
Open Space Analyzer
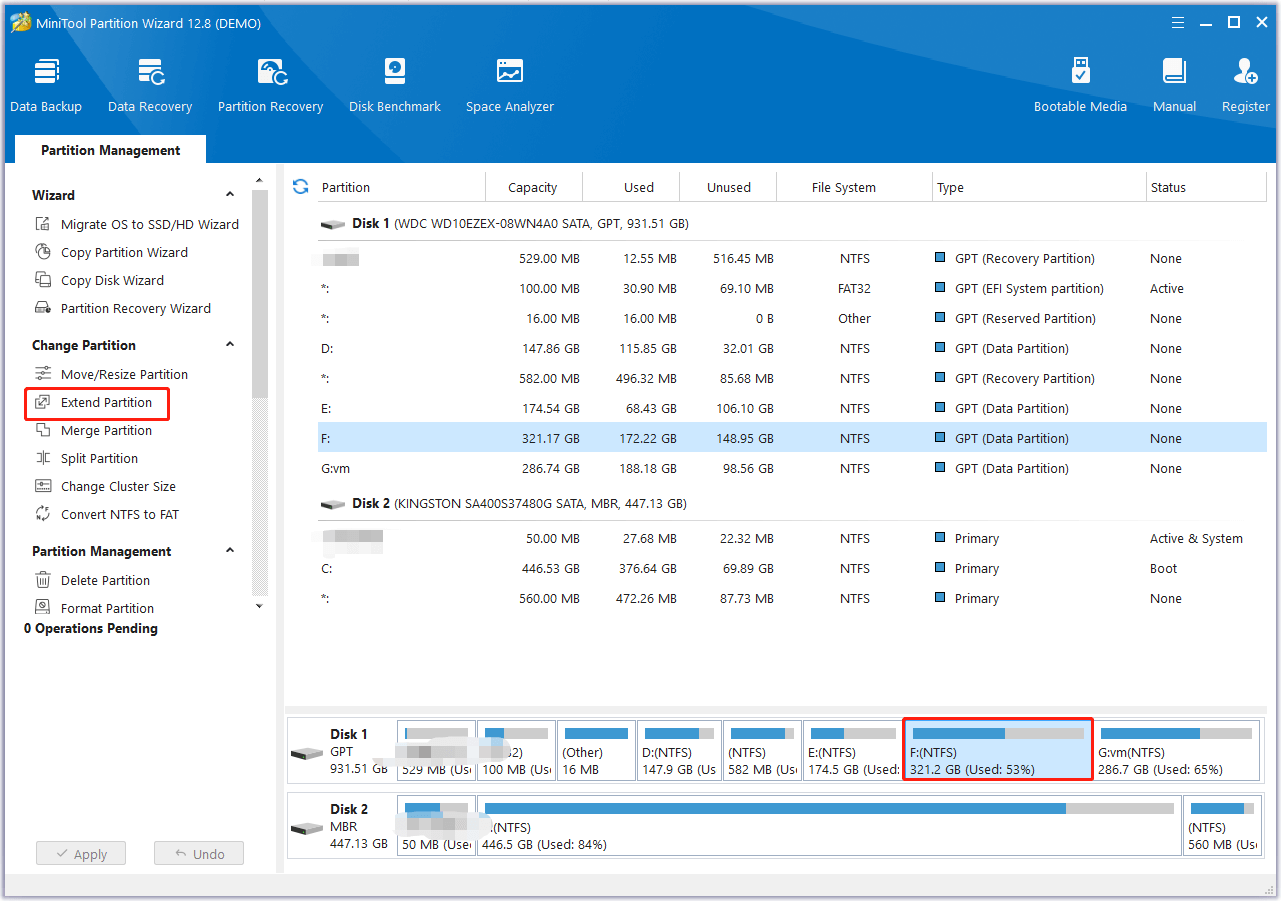[510, 86]
